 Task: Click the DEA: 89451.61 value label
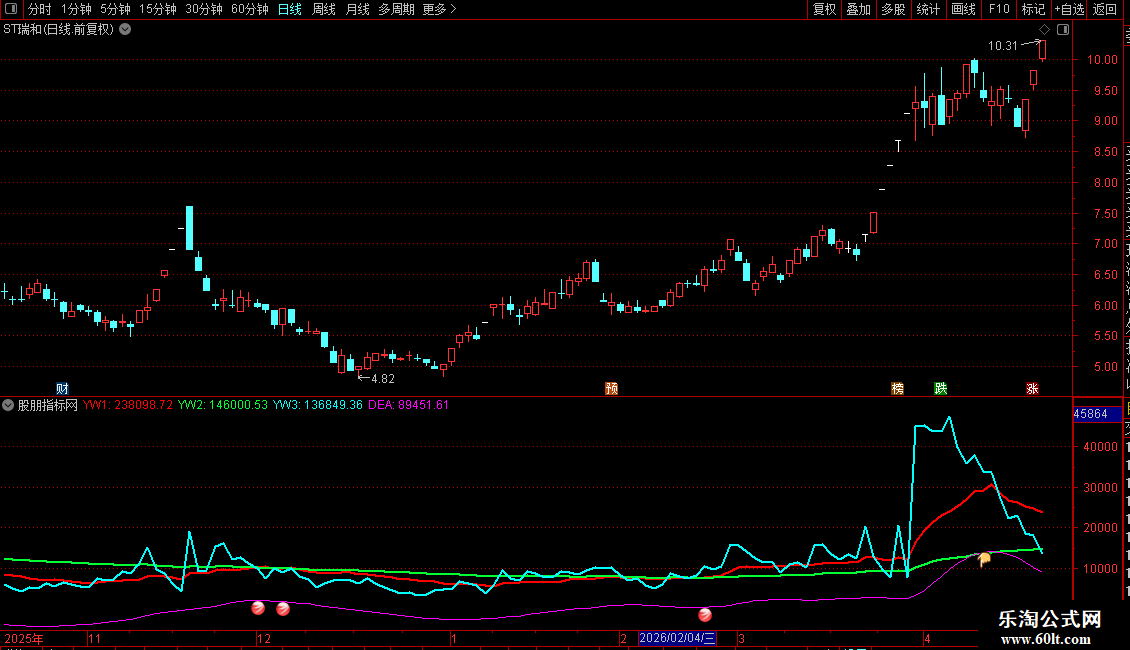click(x=409, y=405)
